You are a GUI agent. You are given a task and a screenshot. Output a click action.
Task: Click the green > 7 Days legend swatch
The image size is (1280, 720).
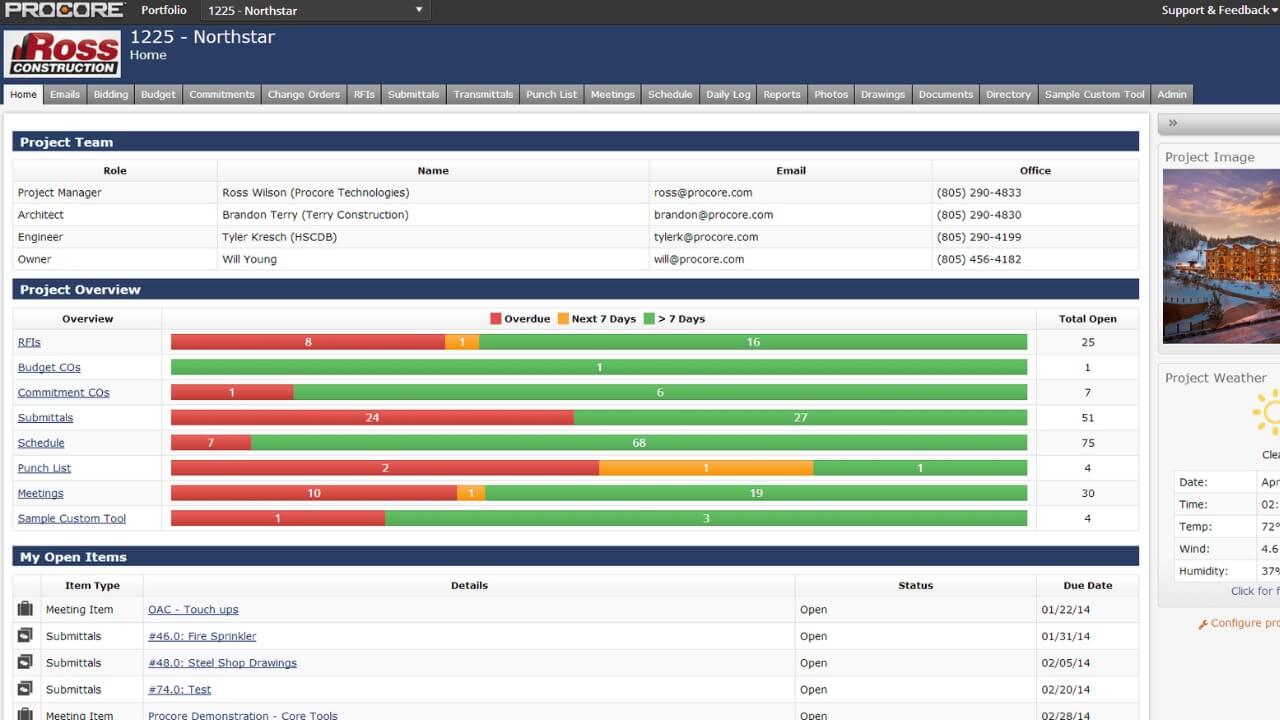point(649,319)
